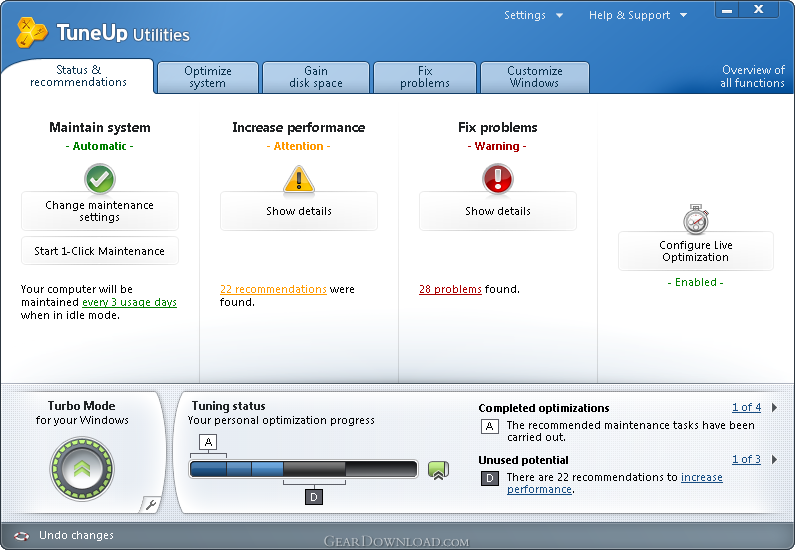Open the 28 problems link

click(x=450, y=289)
